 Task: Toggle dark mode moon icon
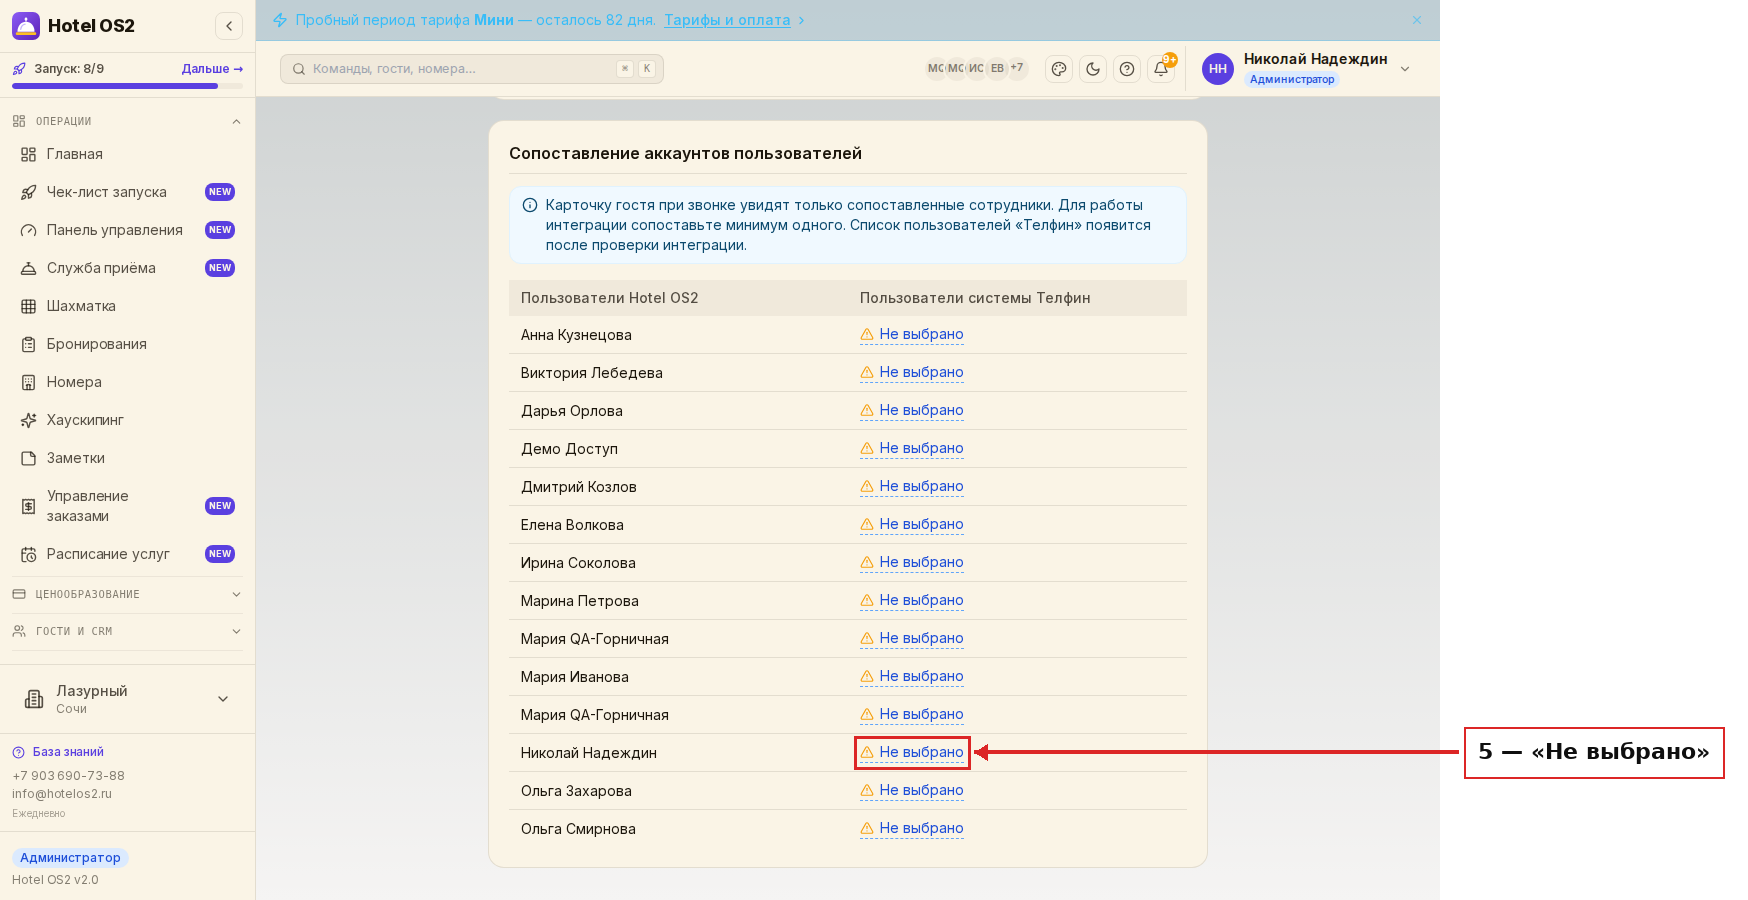click(1093, 69)
